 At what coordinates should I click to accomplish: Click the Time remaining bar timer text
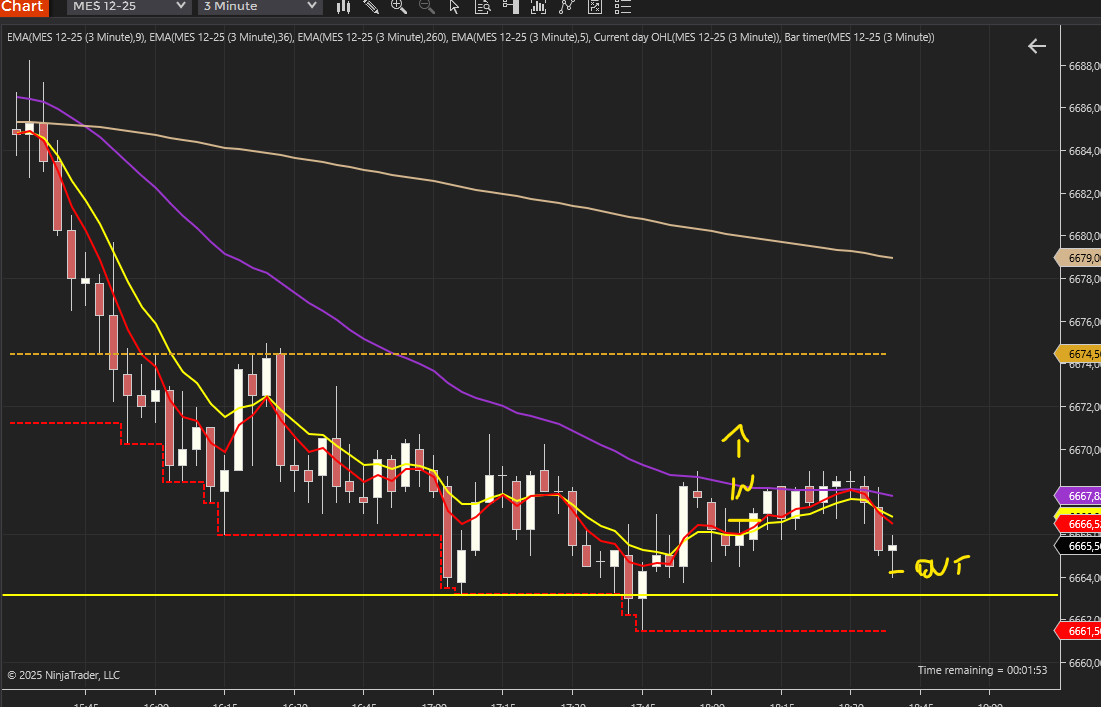click(982, 670)
